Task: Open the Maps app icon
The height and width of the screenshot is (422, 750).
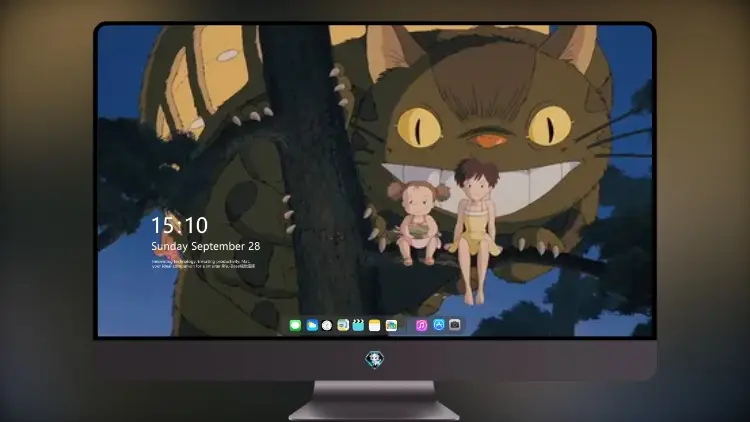Action: tap(343, 325)
